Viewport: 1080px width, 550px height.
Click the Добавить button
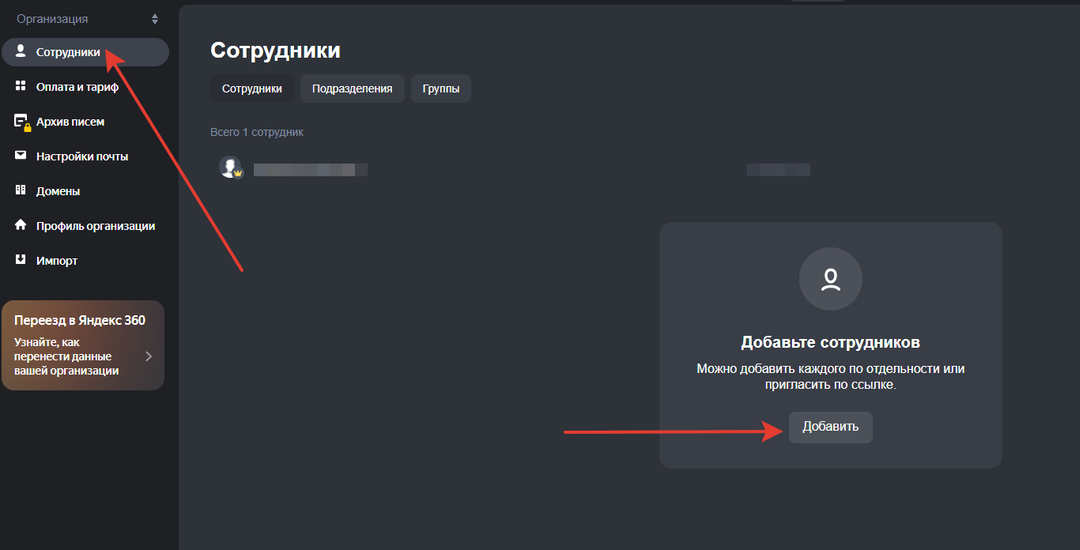pos(831,427)
